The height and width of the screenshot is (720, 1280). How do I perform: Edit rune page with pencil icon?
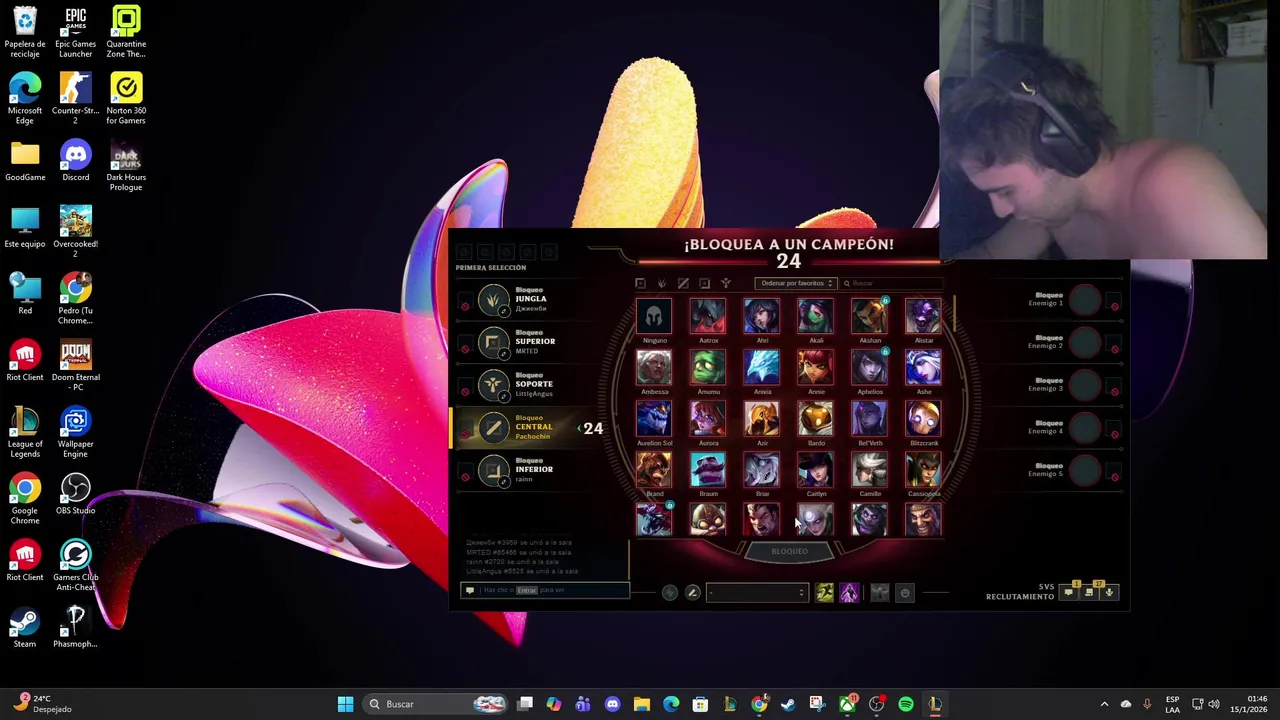[x=692, y=593]
